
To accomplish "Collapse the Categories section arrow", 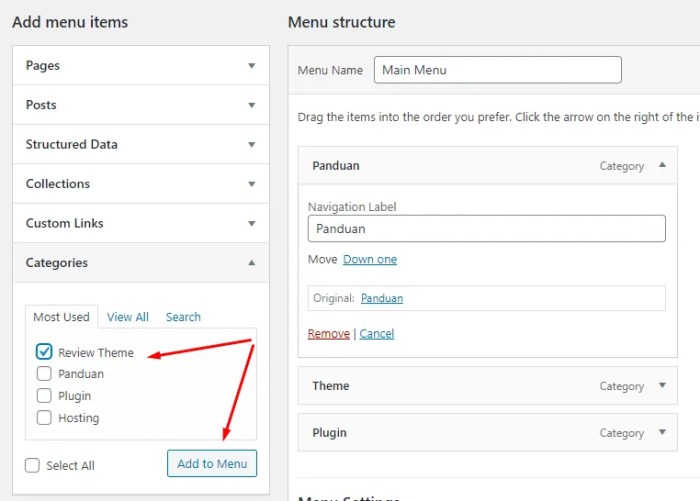I will point(252,263).
